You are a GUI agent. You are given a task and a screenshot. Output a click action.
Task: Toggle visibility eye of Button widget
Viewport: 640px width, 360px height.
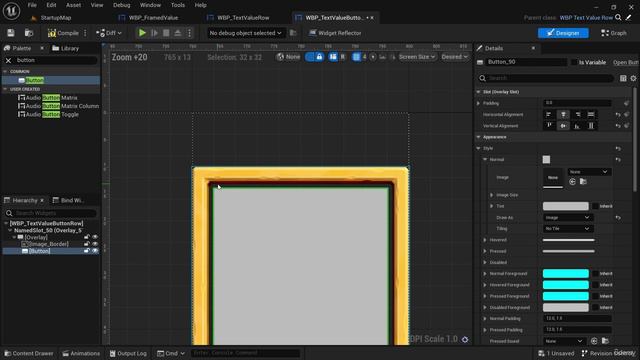coord(95,251)
